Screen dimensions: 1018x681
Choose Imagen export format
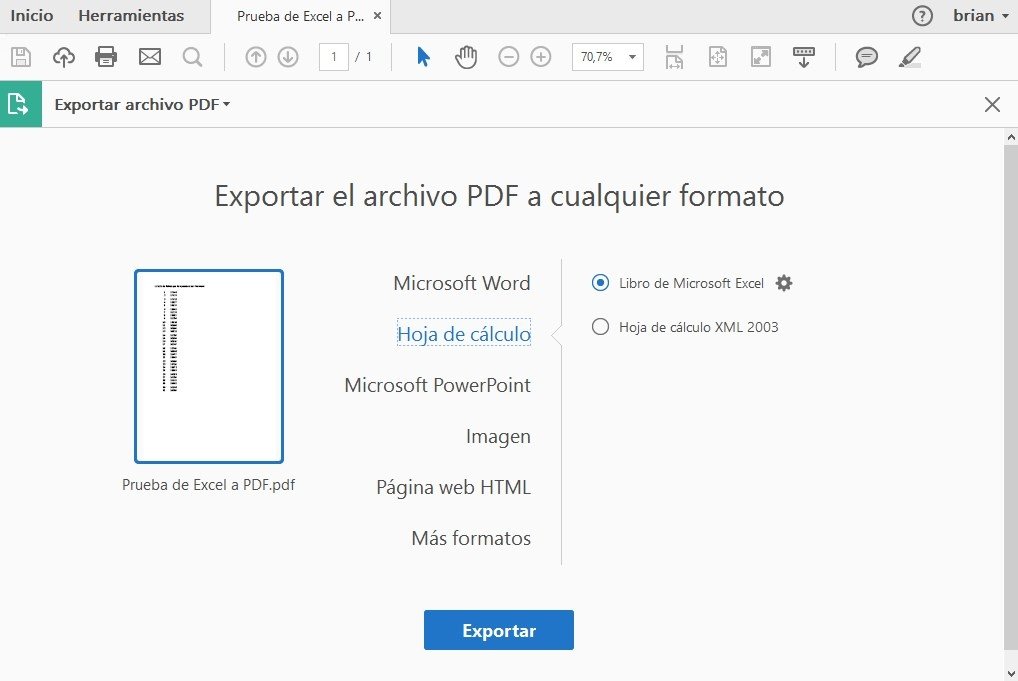pyautogui.click(x=498, y=436)
